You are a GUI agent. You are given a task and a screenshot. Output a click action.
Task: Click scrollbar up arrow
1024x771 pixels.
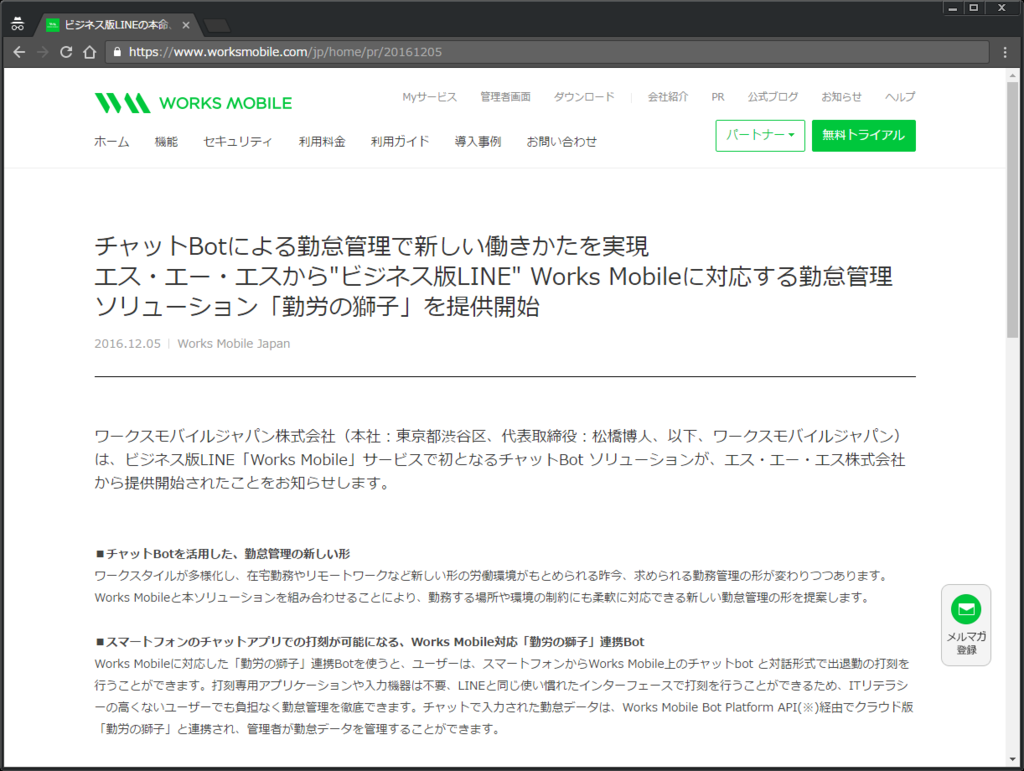click(1013, 75)
